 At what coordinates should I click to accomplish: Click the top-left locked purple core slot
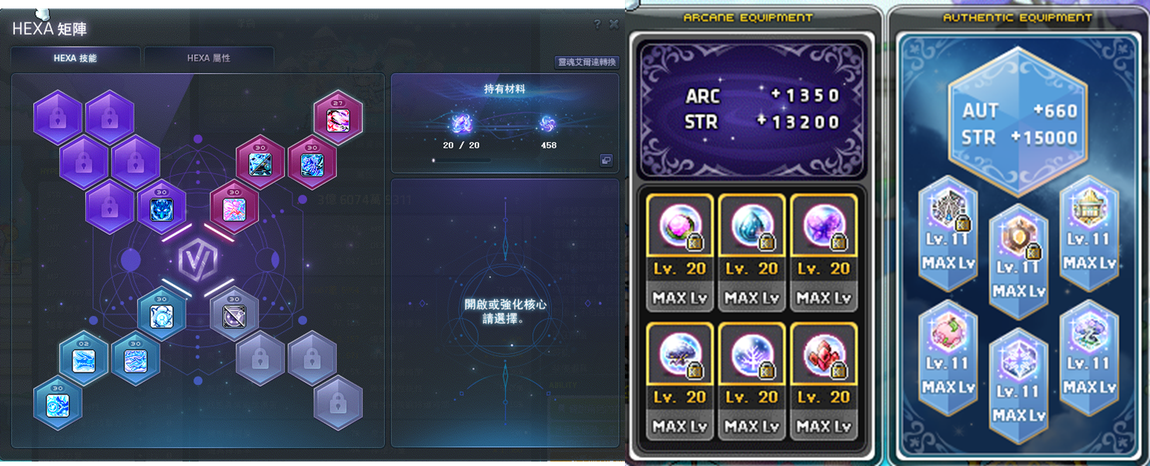[57, 117]
